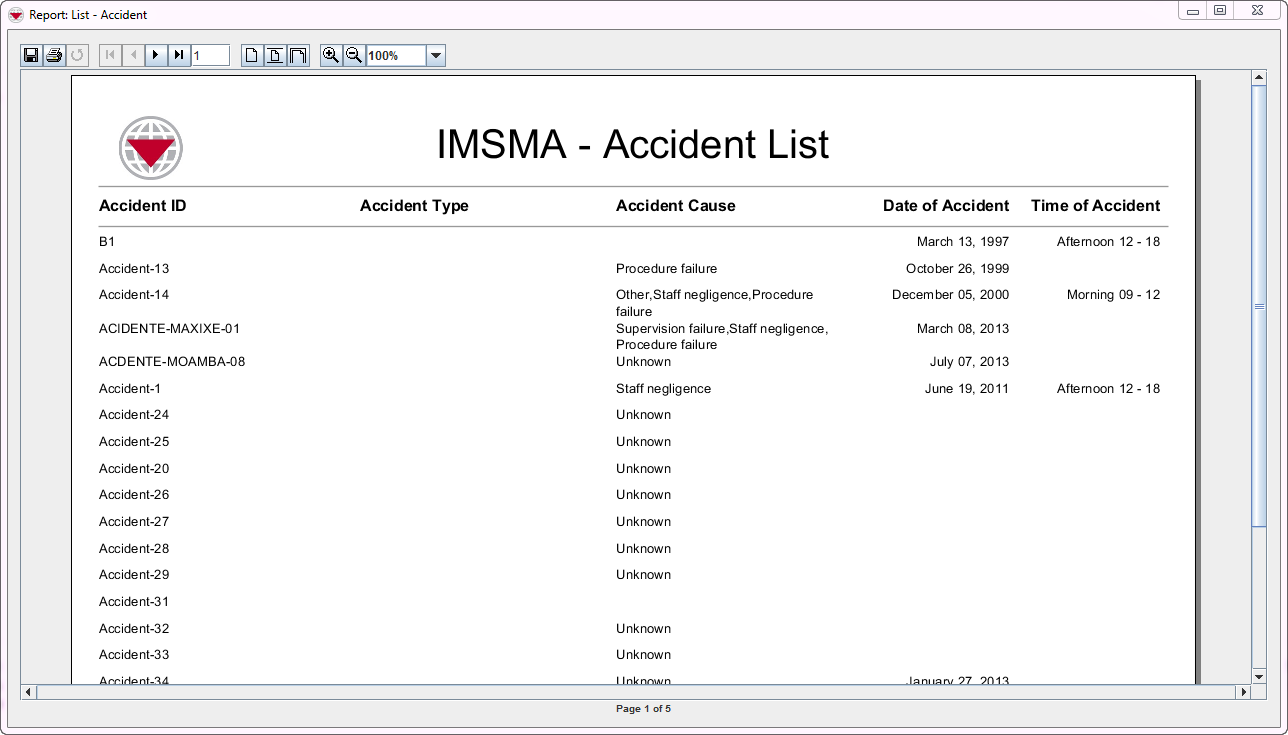
Task: Open the zoom percentage dropdown
Action: coord(435,55)
